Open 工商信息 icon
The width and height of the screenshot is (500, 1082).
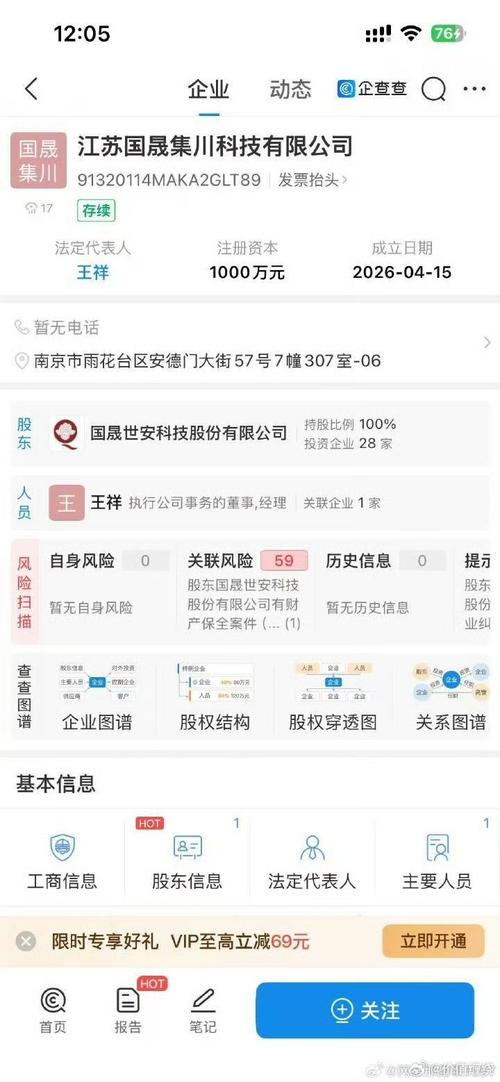pyautogui.click(x=62, y=847)
